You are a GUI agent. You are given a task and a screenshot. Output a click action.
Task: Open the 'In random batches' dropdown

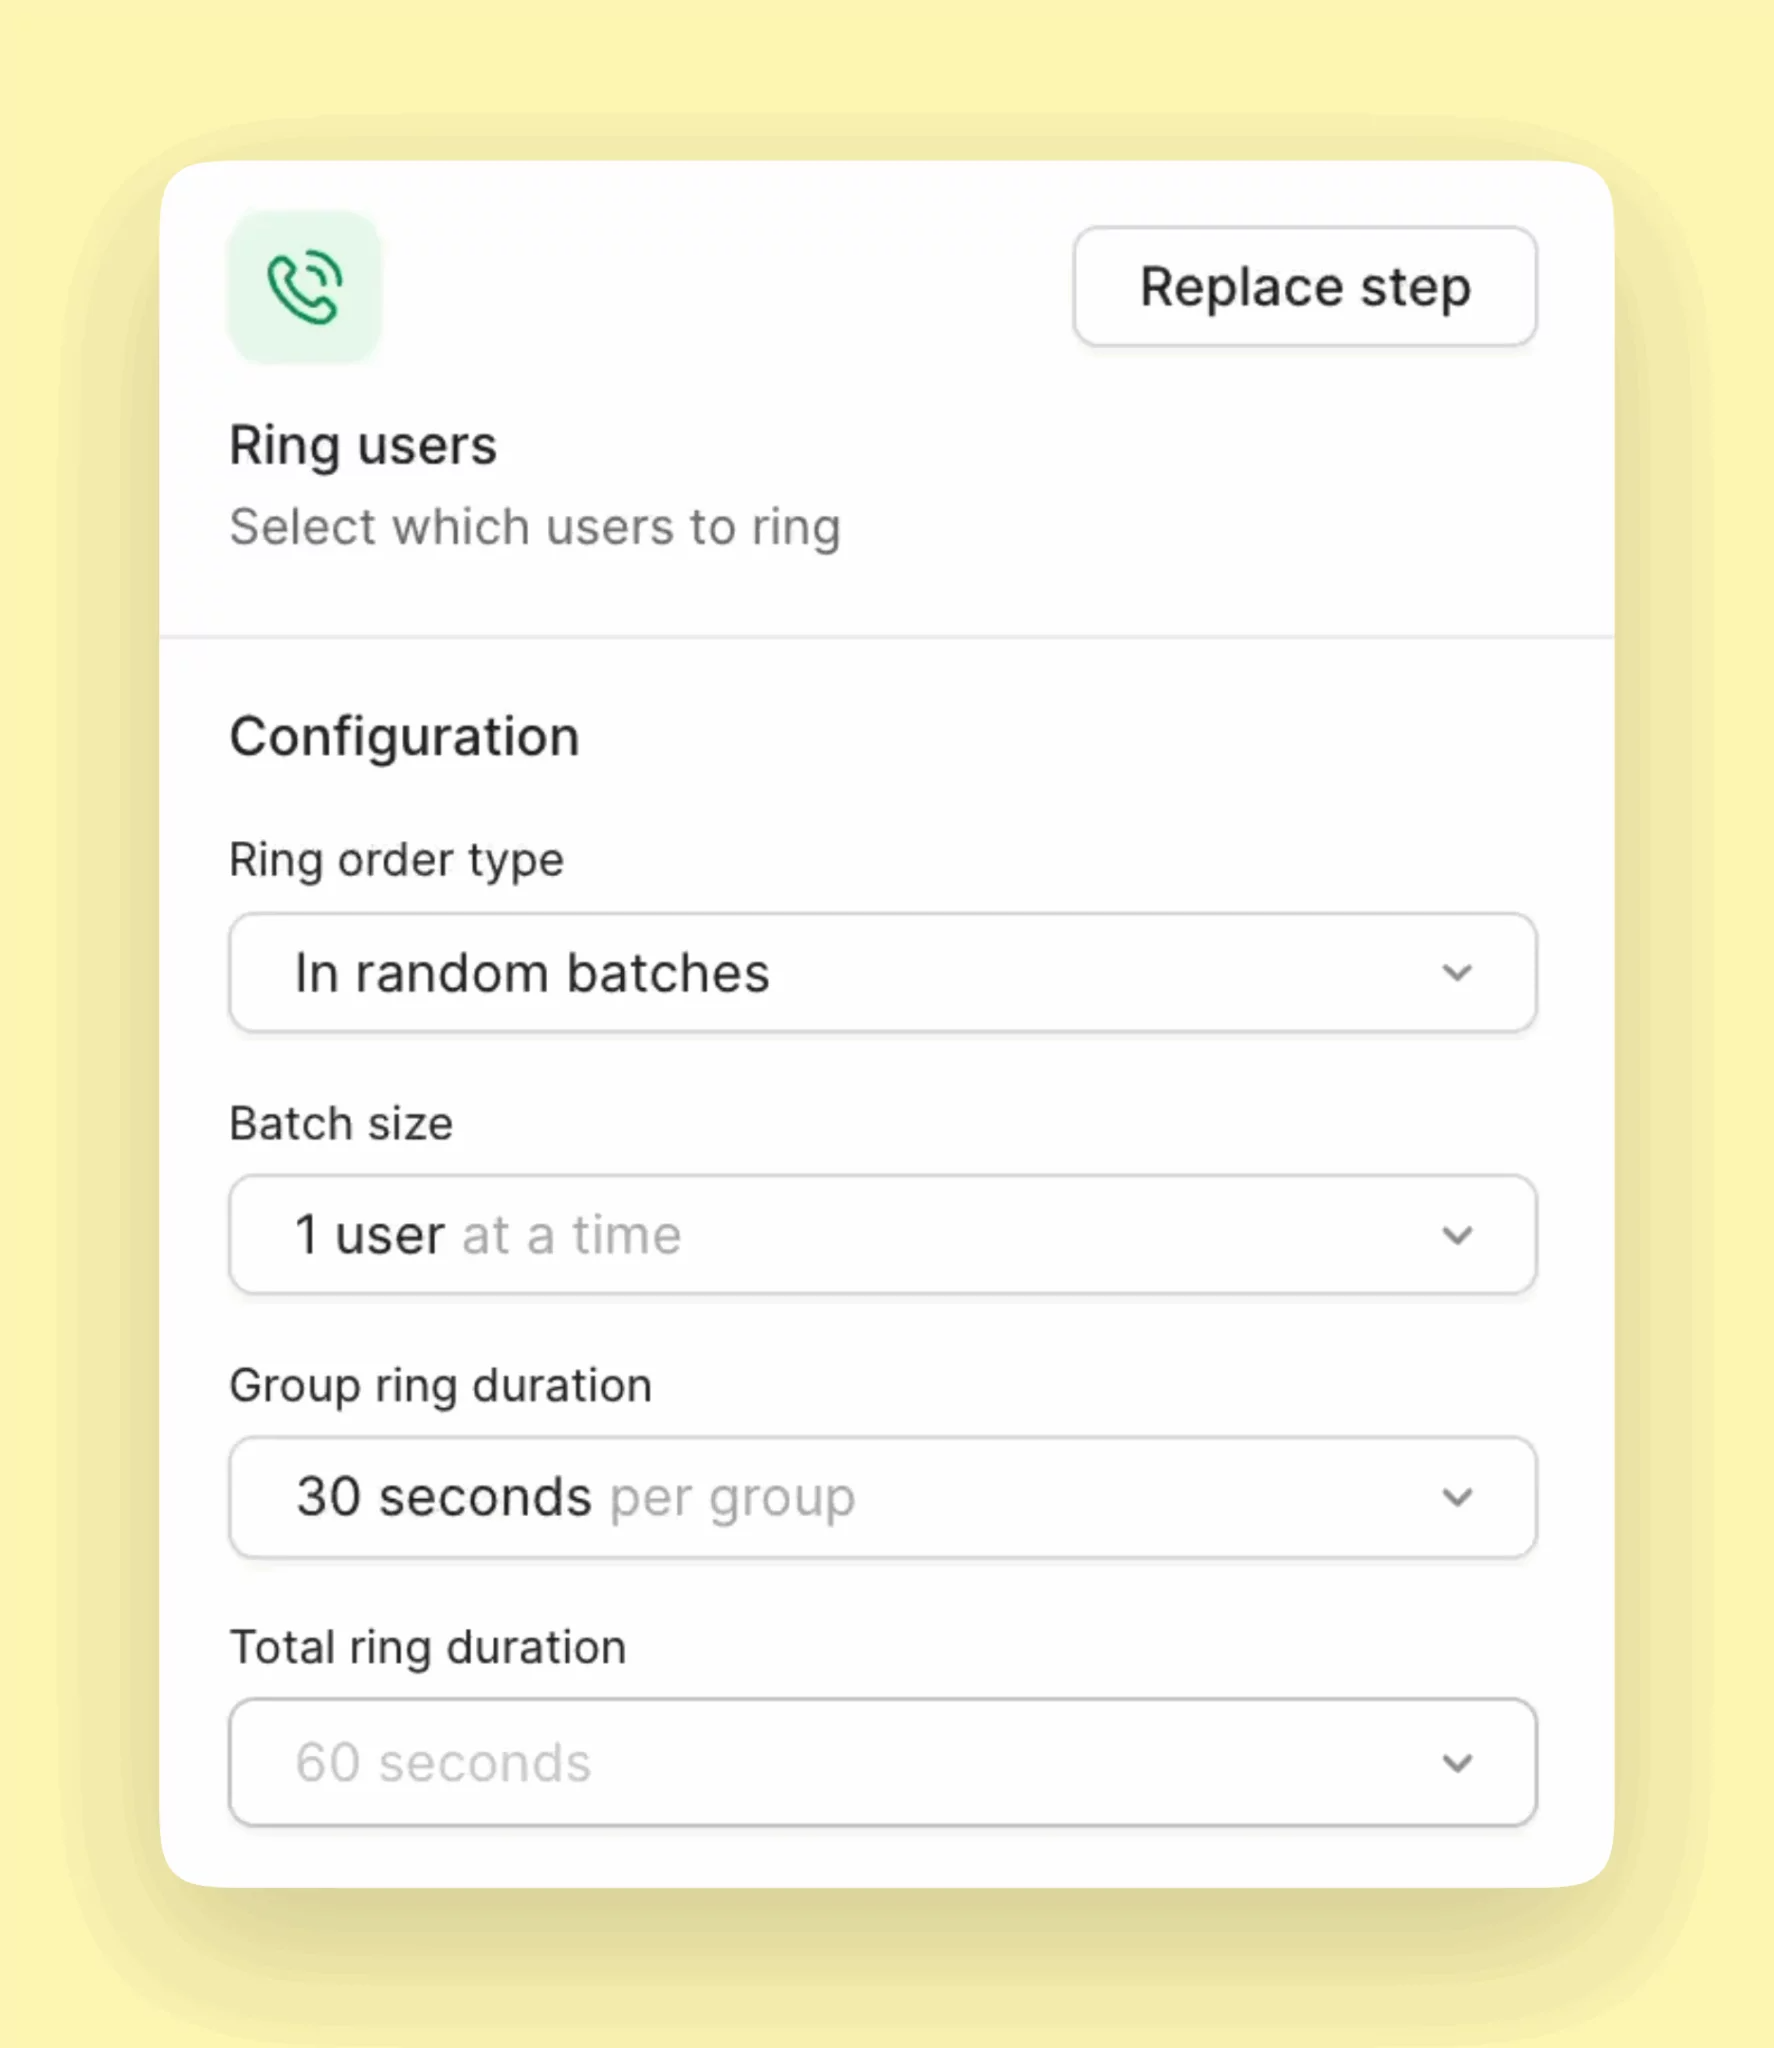point(883,971)
